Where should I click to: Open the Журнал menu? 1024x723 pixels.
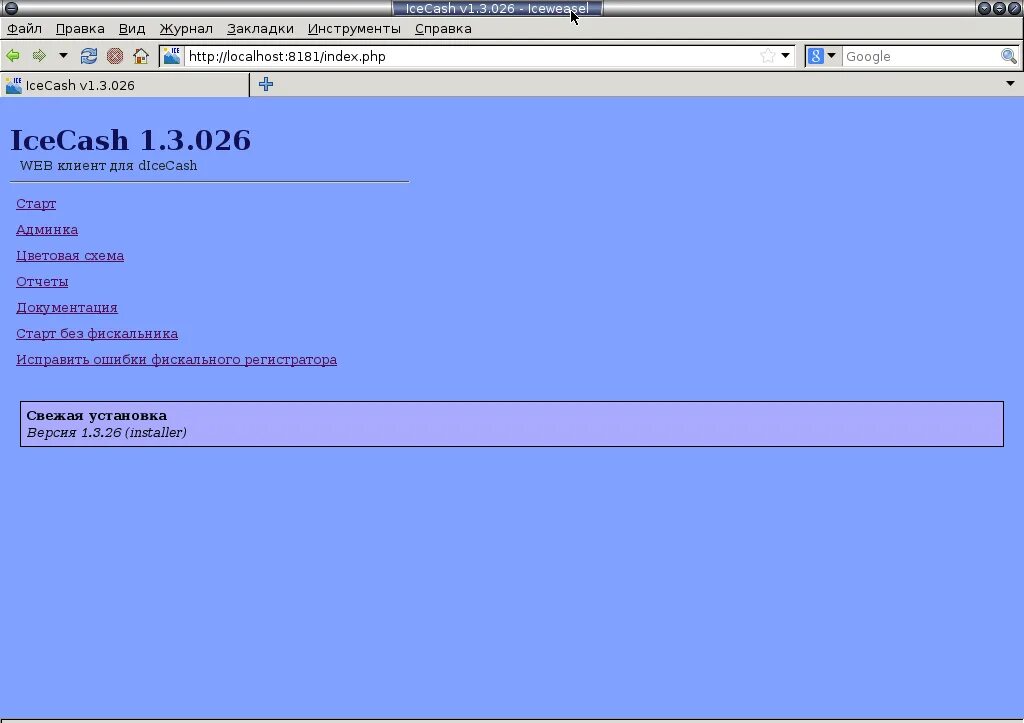coord(186,29)
